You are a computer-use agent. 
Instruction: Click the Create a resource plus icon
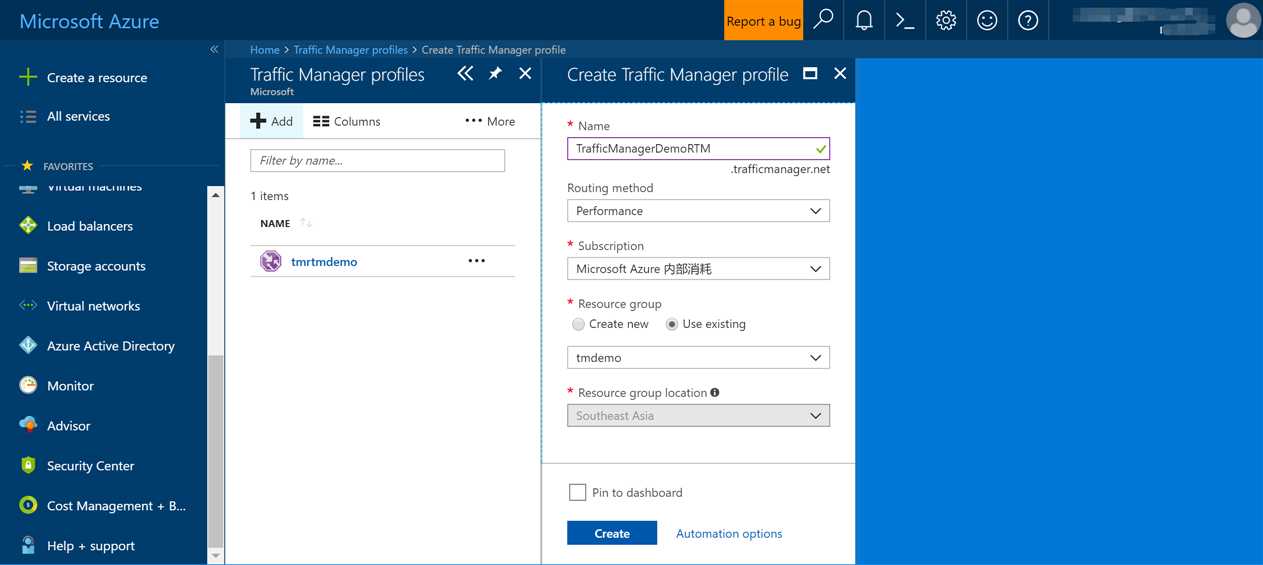click(28, 77)
